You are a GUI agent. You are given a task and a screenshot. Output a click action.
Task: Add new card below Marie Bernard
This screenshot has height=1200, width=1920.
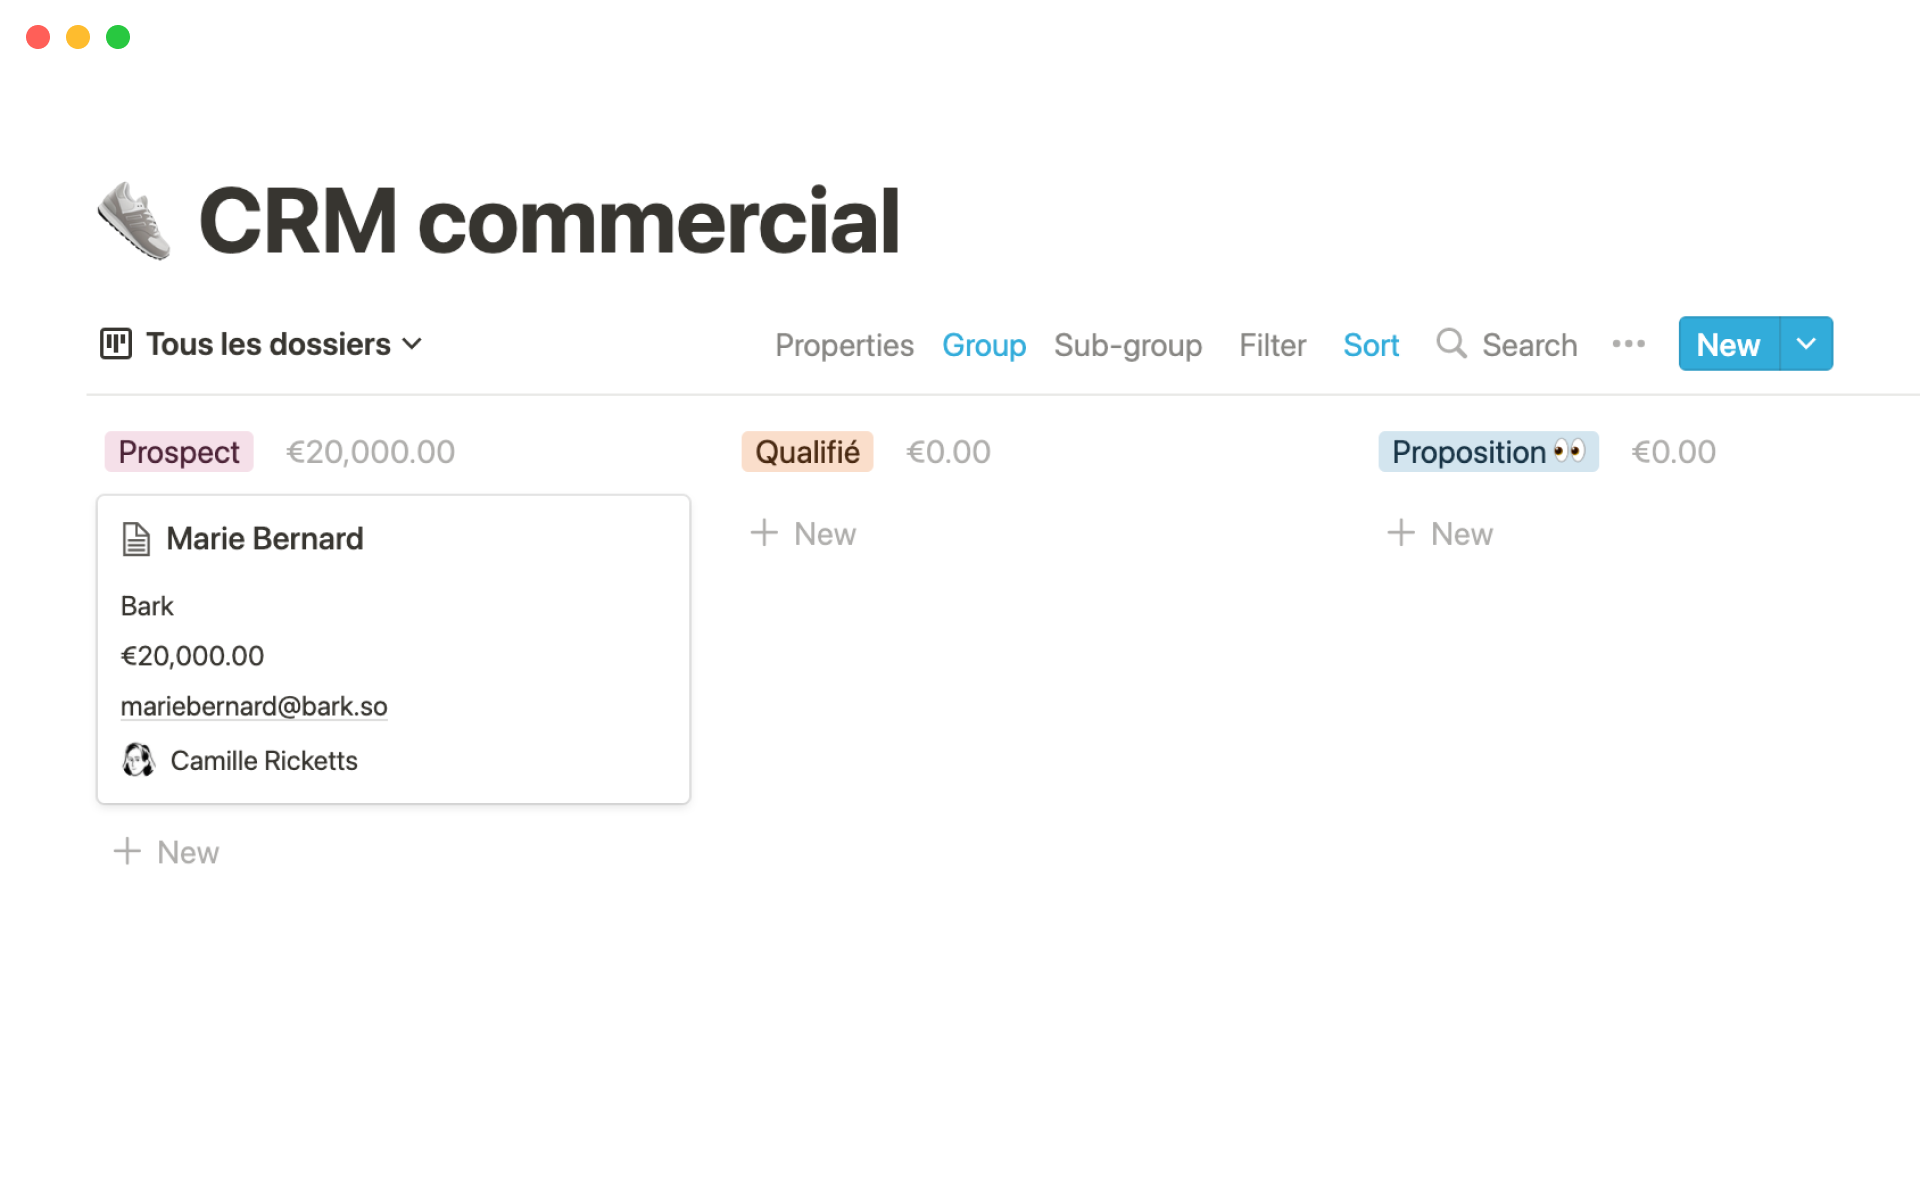167,852
